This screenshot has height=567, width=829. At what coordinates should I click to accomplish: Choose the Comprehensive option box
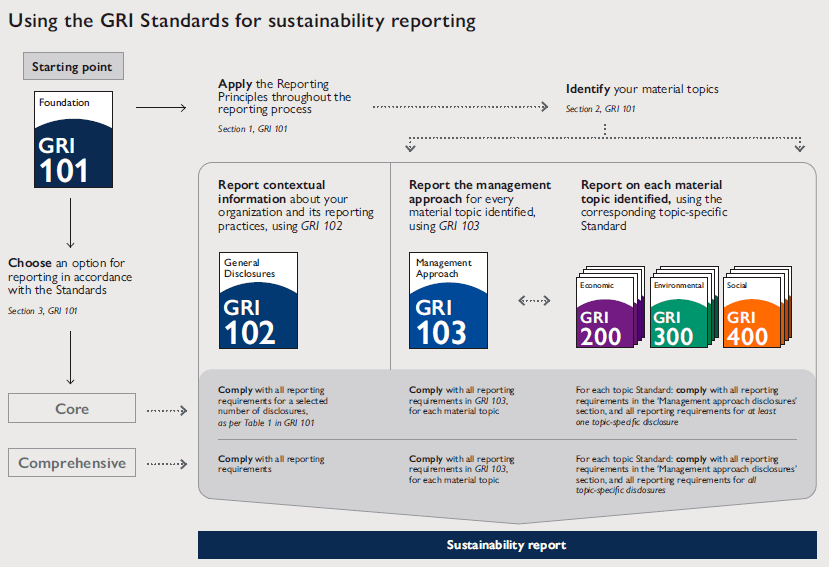click(71, 463)
